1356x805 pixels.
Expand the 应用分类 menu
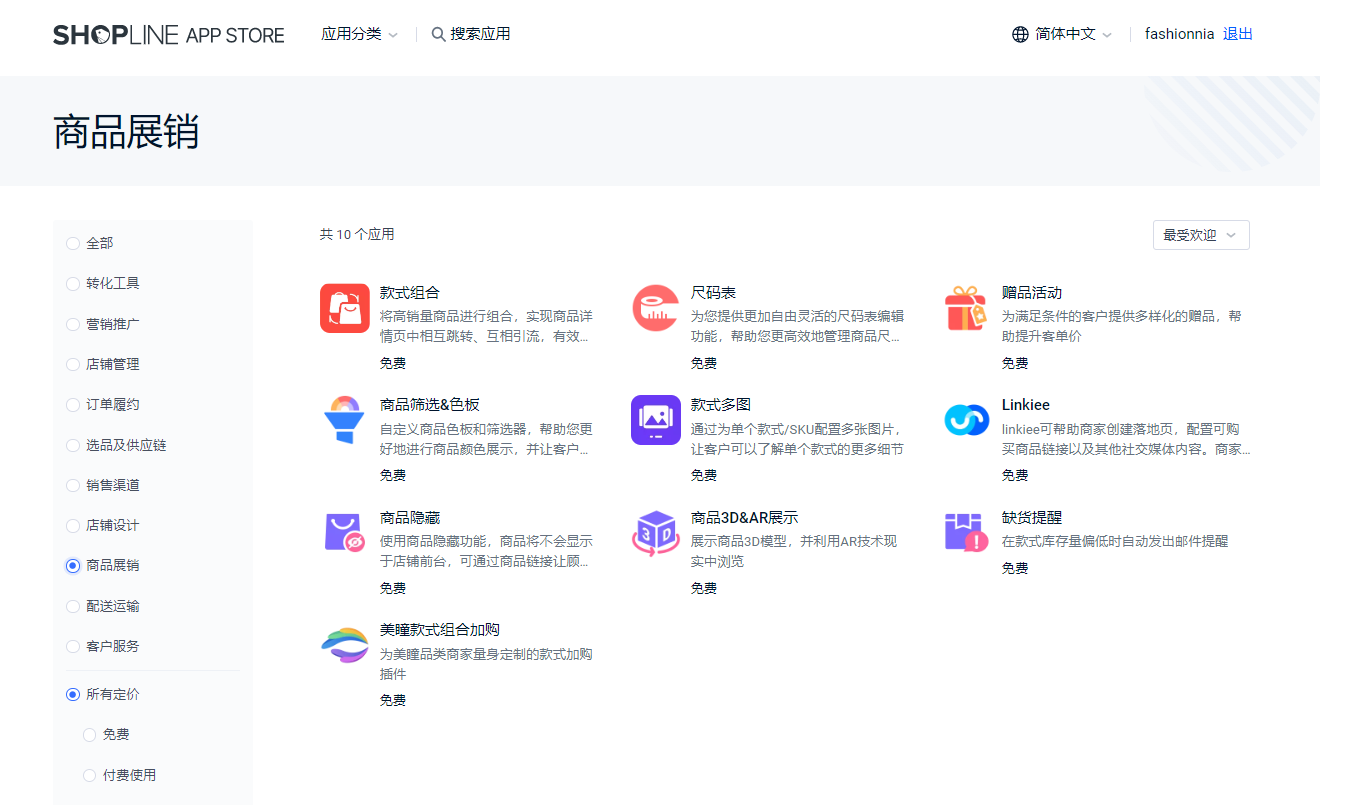pos(359,34)
